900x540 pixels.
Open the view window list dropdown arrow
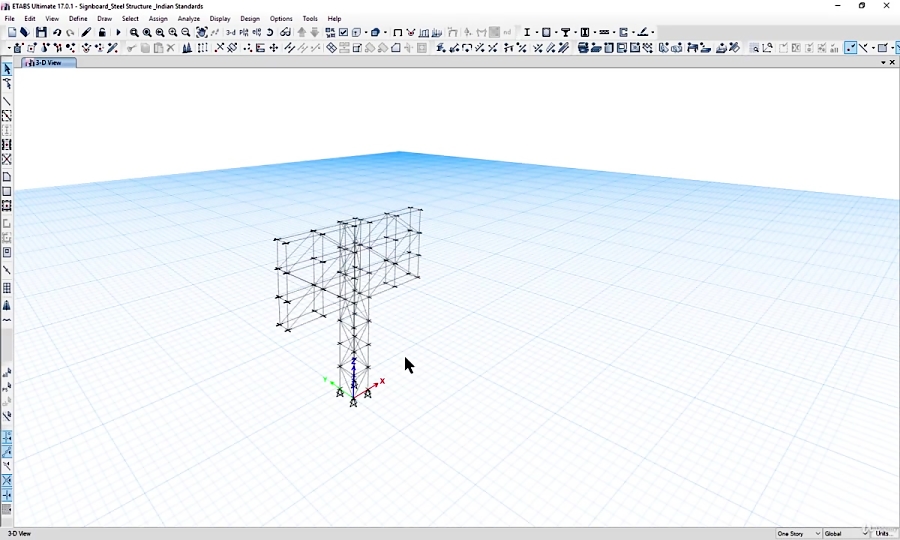(883, 63)
